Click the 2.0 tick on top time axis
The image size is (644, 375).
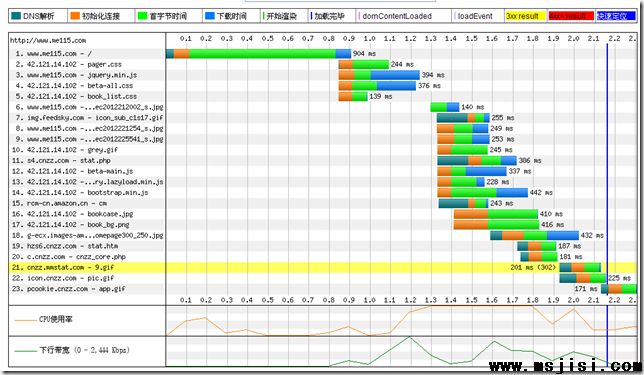pos(573,38)
